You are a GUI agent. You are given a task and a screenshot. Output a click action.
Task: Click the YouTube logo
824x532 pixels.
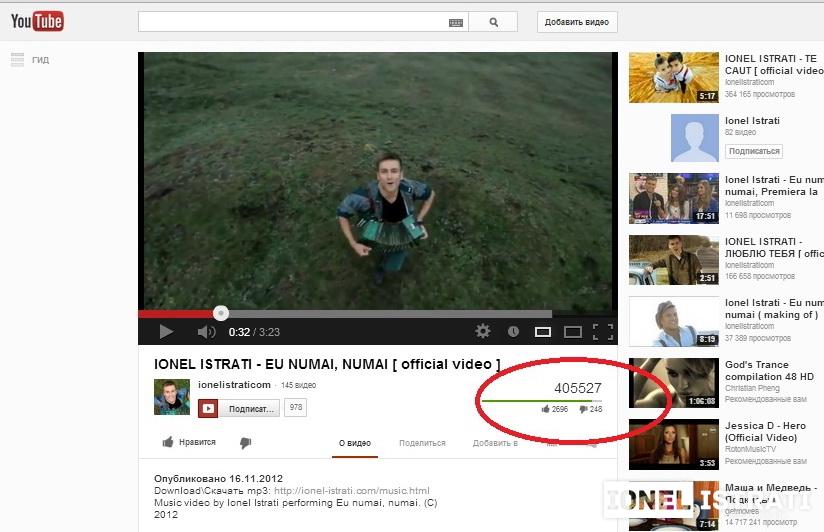tap(37, 21)
